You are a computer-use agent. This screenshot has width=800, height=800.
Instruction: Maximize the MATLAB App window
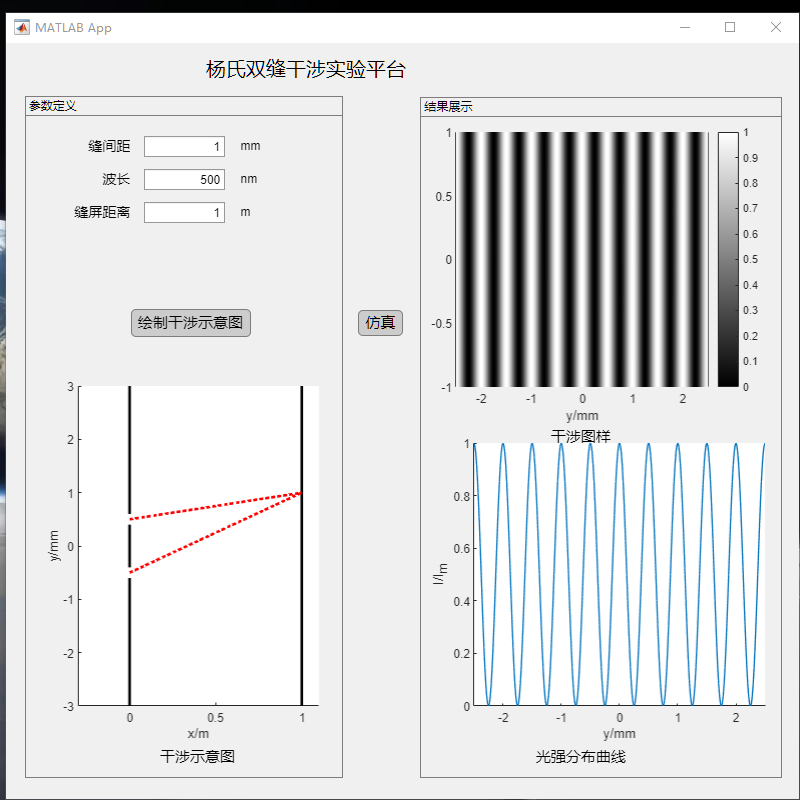pyautogui.click(x=729, y=27)
